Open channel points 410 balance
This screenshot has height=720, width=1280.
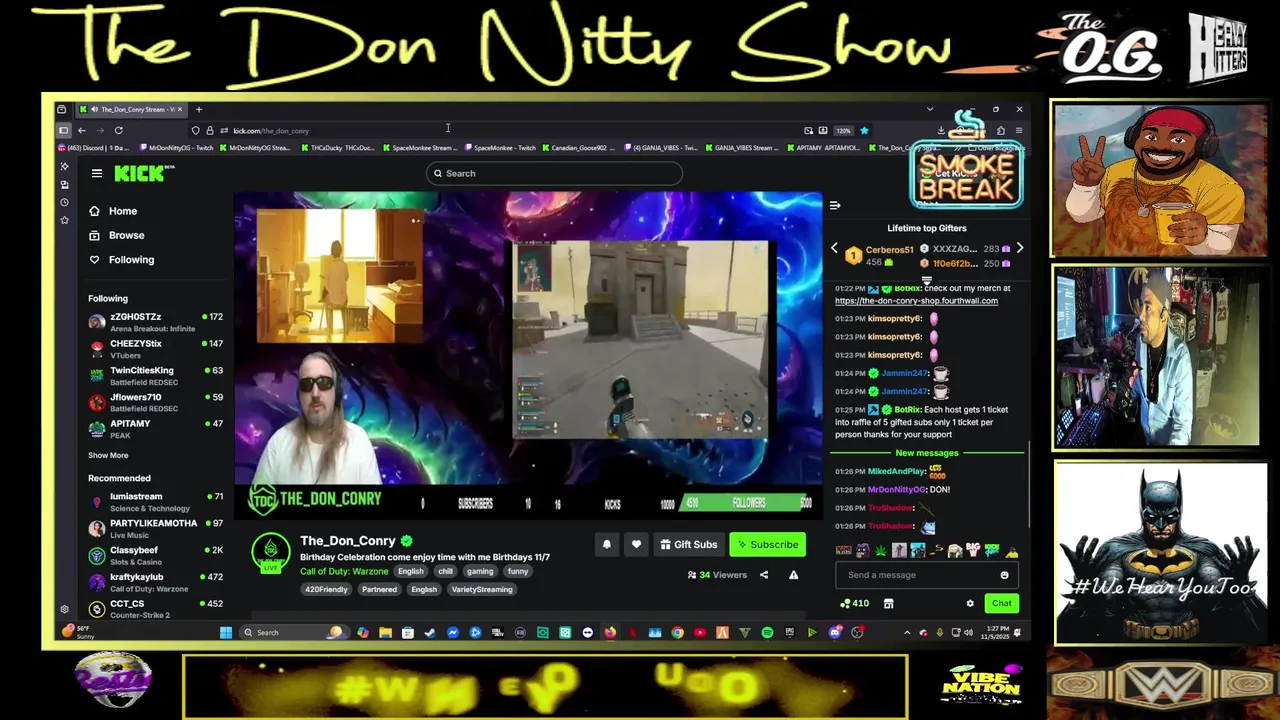tap(855, 604)
